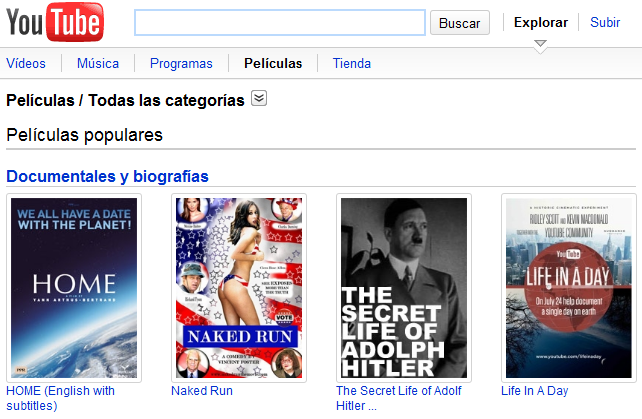
Task: Open the HOME movie poster thumbnail
Action: [74, 288]
